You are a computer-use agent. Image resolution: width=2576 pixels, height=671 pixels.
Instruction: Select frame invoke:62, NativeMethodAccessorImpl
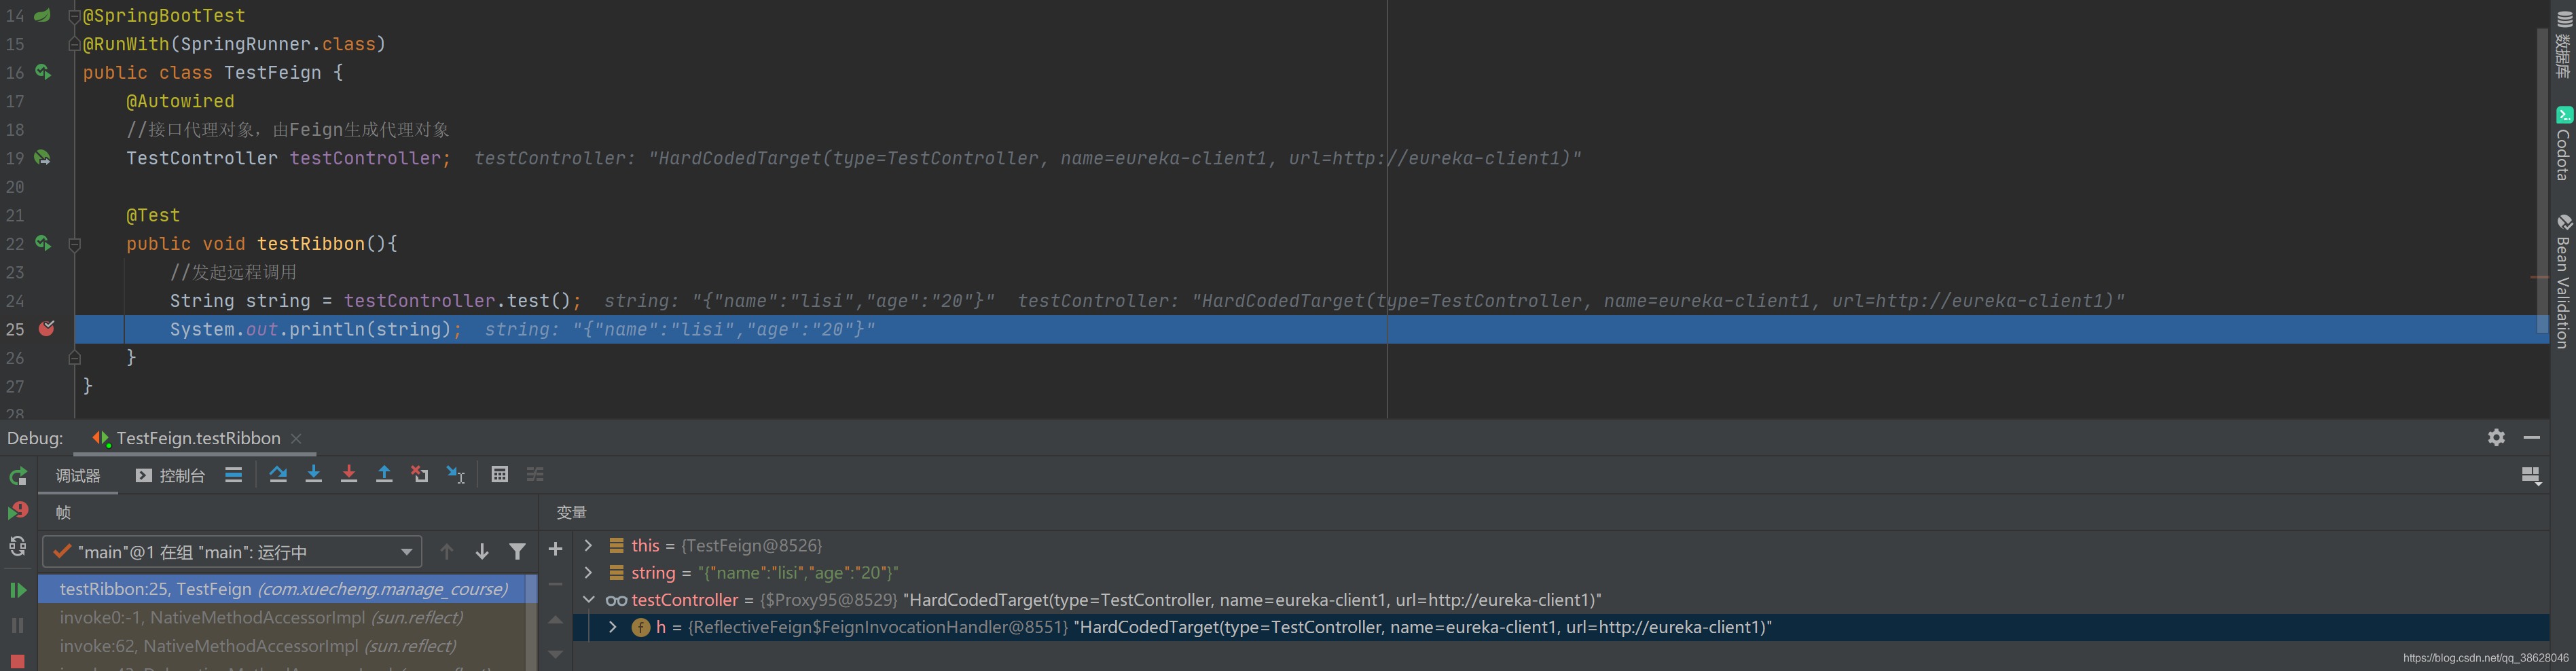(282, 646)
